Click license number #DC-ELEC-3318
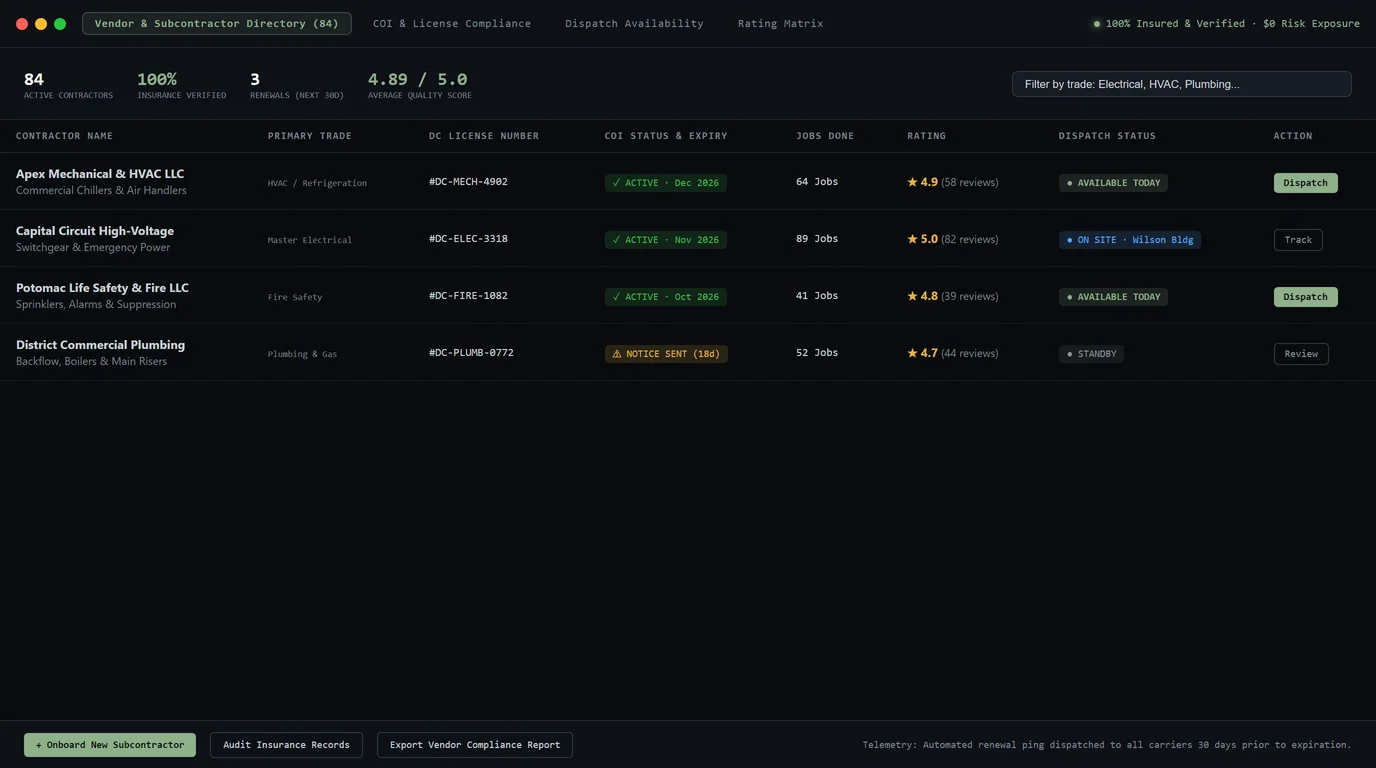 tap(468, 239)
